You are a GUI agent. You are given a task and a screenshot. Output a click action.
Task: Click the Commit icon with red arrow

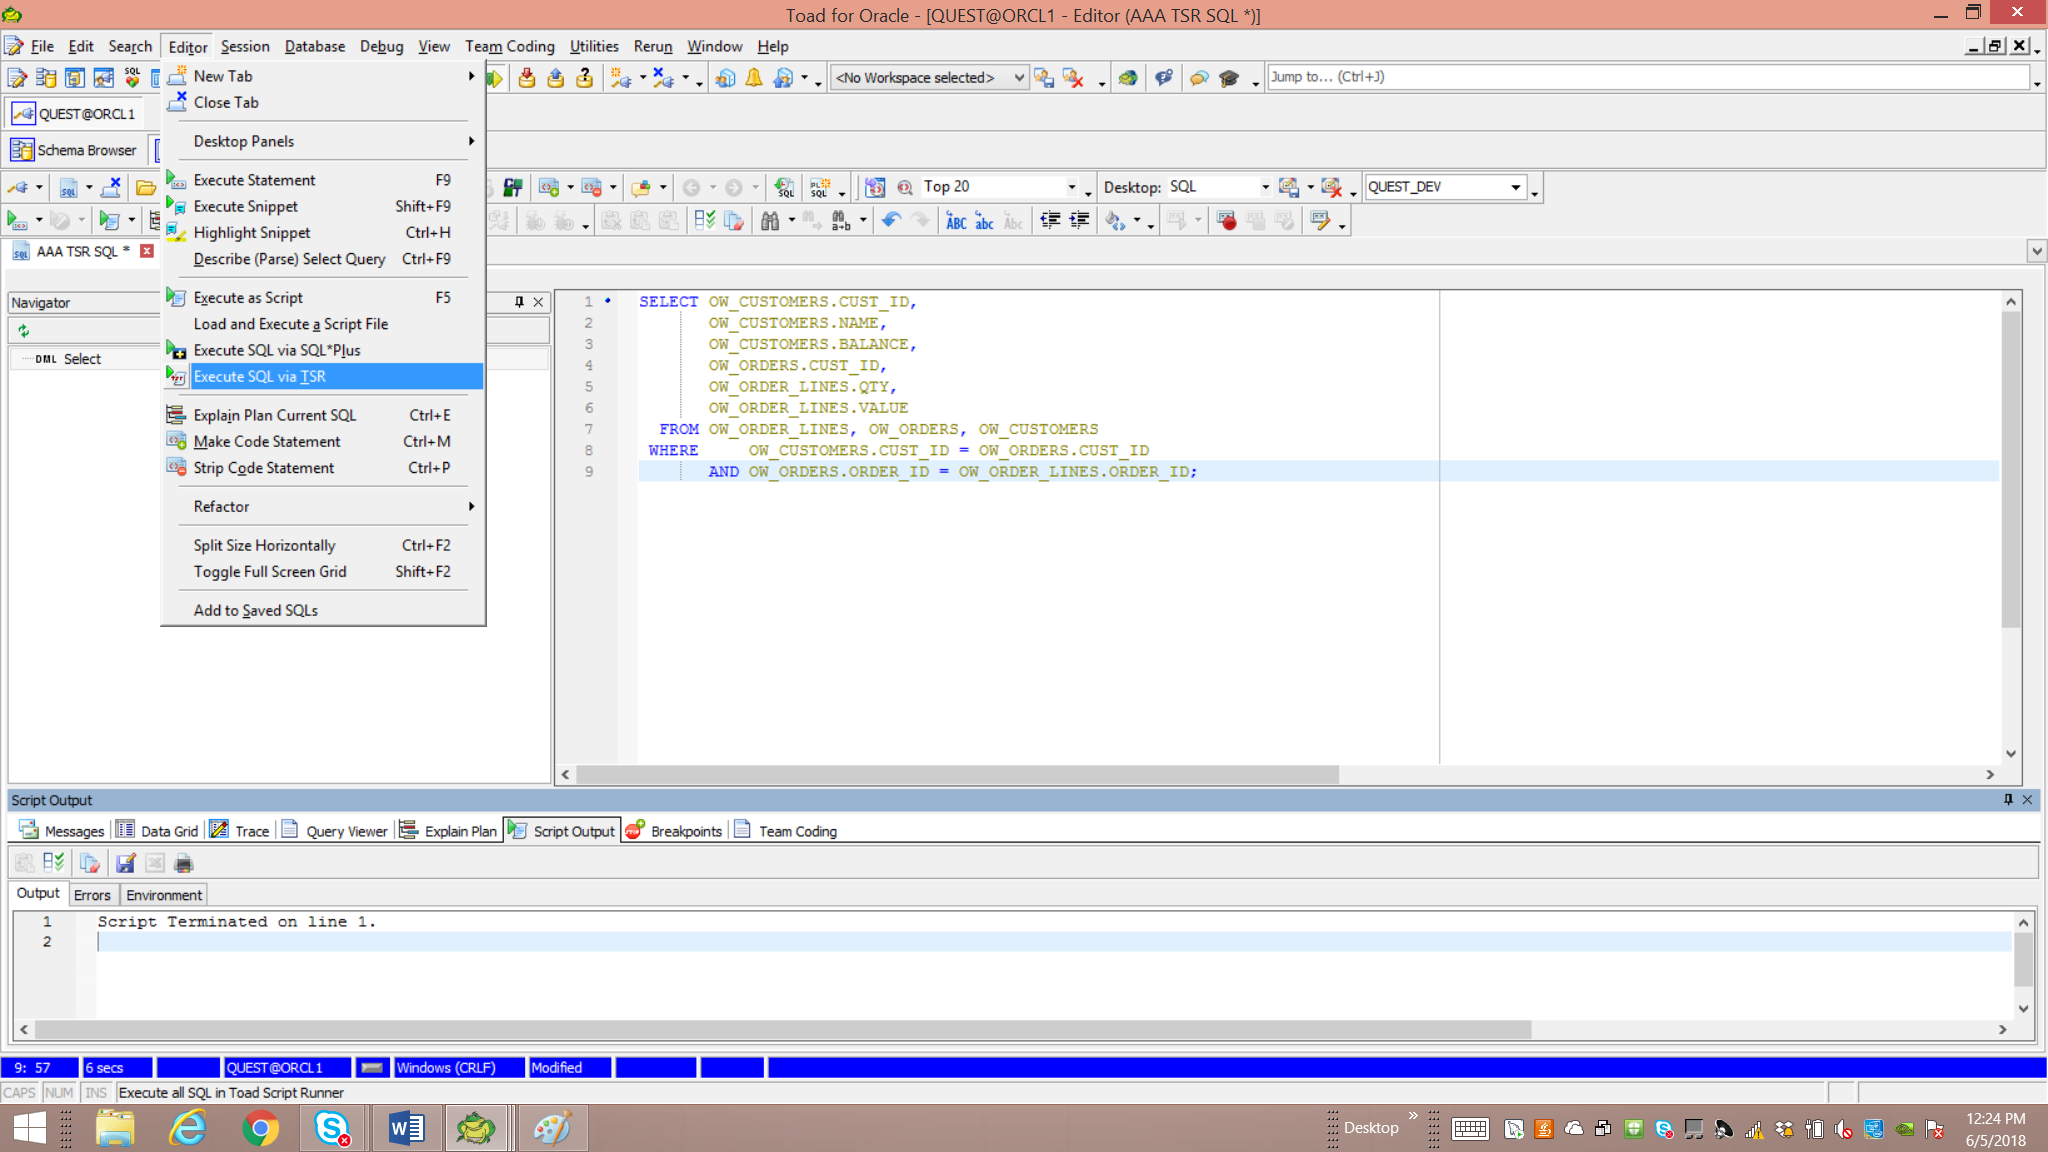click(527, 78)
